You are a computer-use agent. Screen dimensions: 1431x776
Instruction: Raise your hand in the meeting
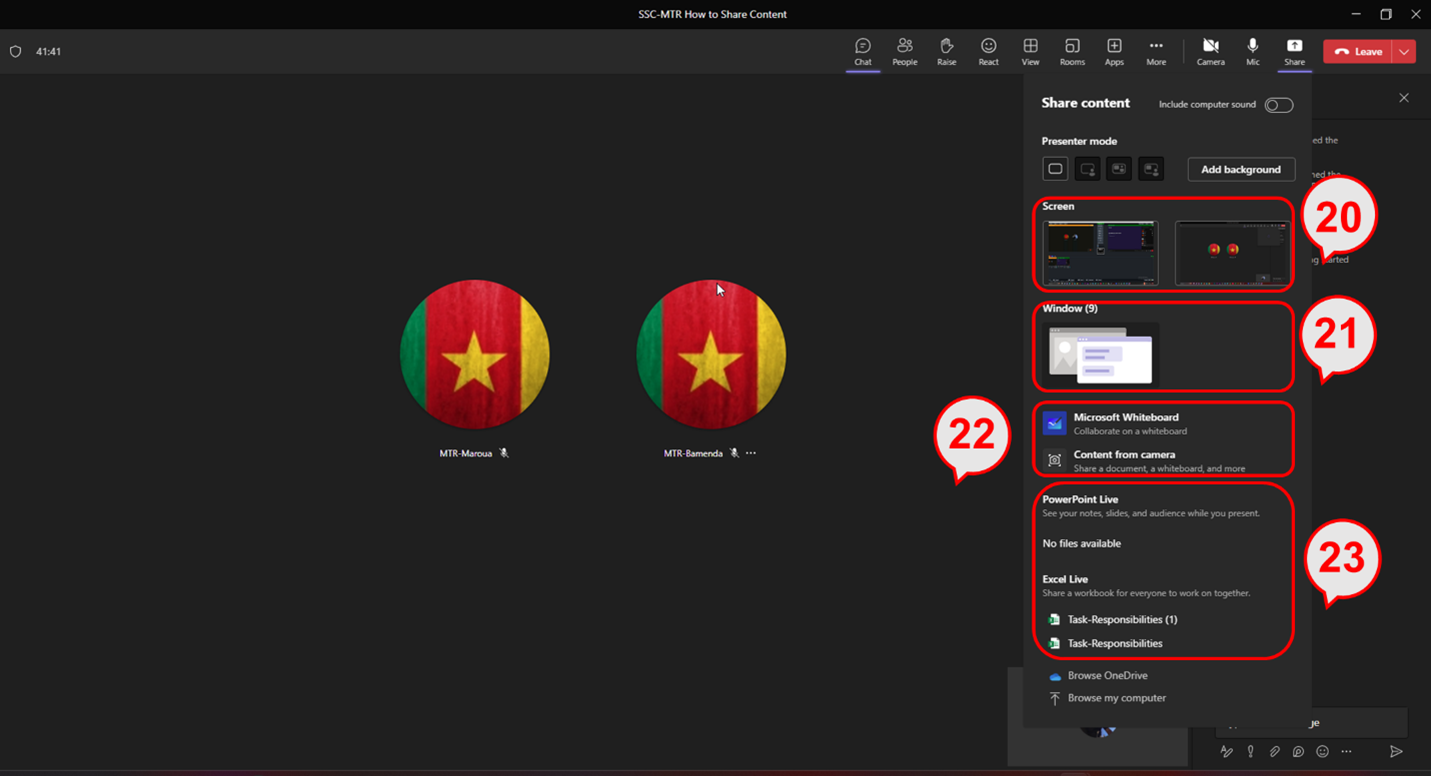[946, 51]
